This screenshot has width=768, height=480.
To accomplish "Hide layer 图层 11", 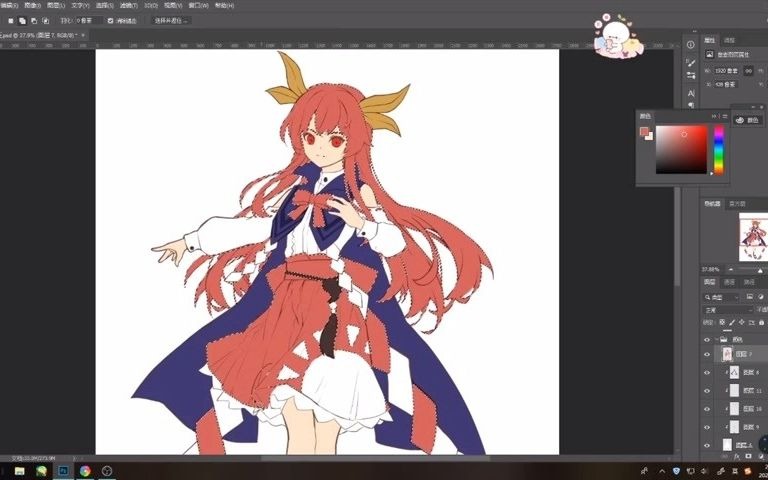I will (707, 391).
